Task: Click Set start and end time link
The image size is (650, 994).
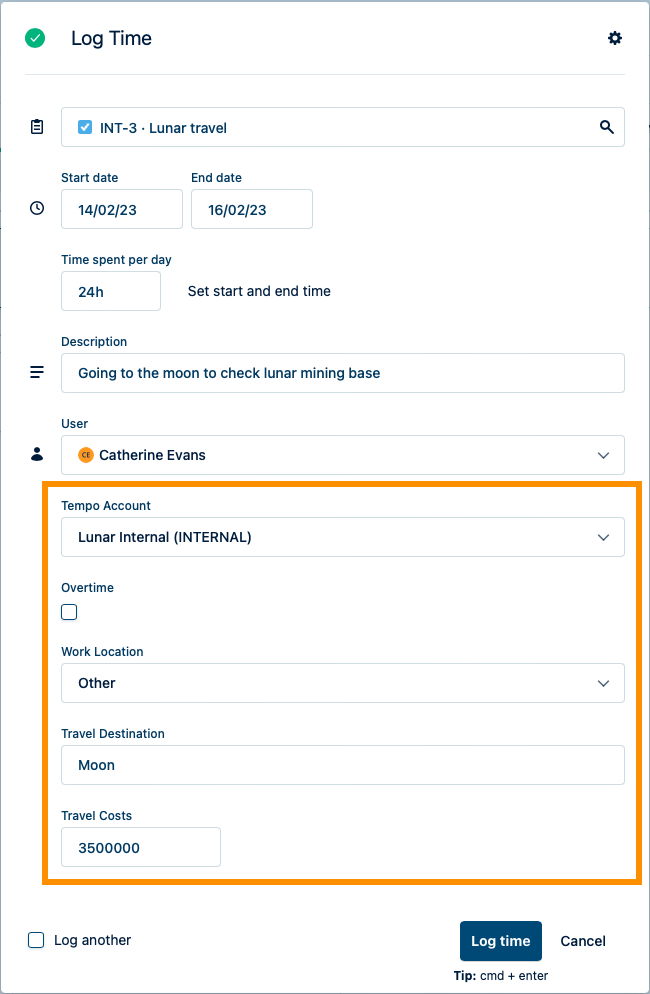Action: coord(259,291)
